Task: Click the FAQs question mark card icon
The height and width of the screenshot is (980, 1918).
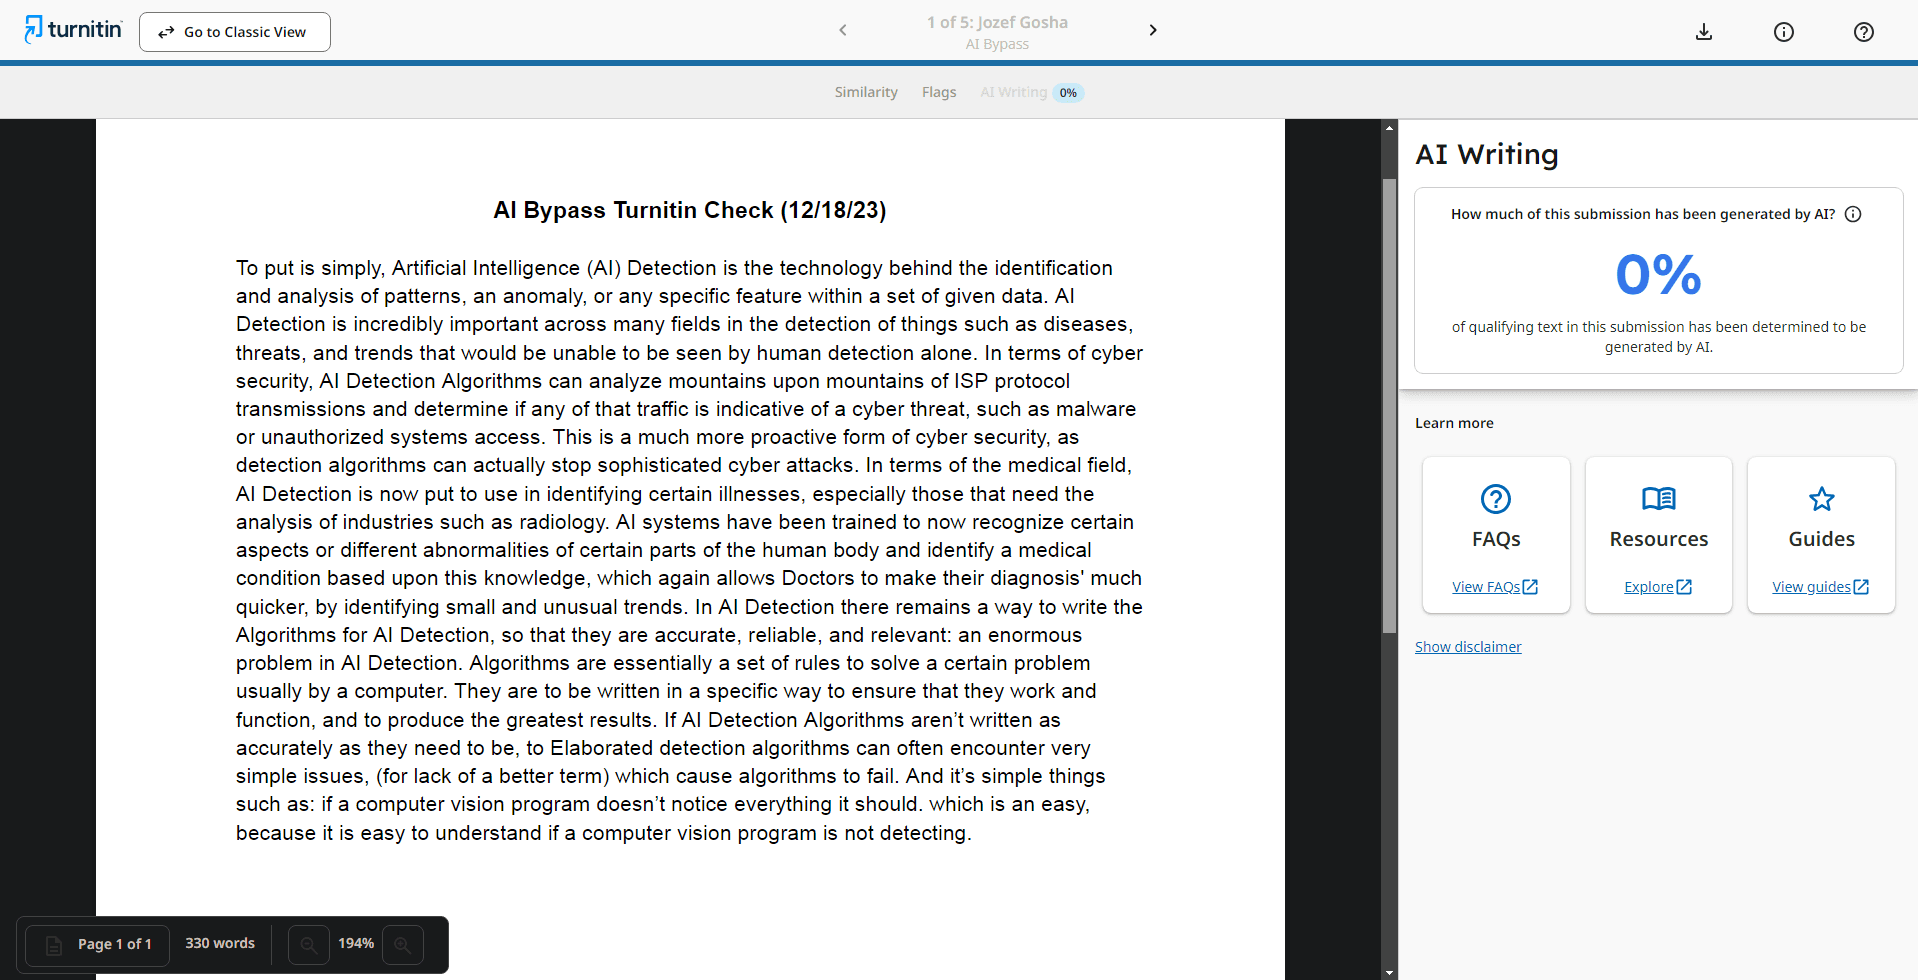Action: [1496, 499]
